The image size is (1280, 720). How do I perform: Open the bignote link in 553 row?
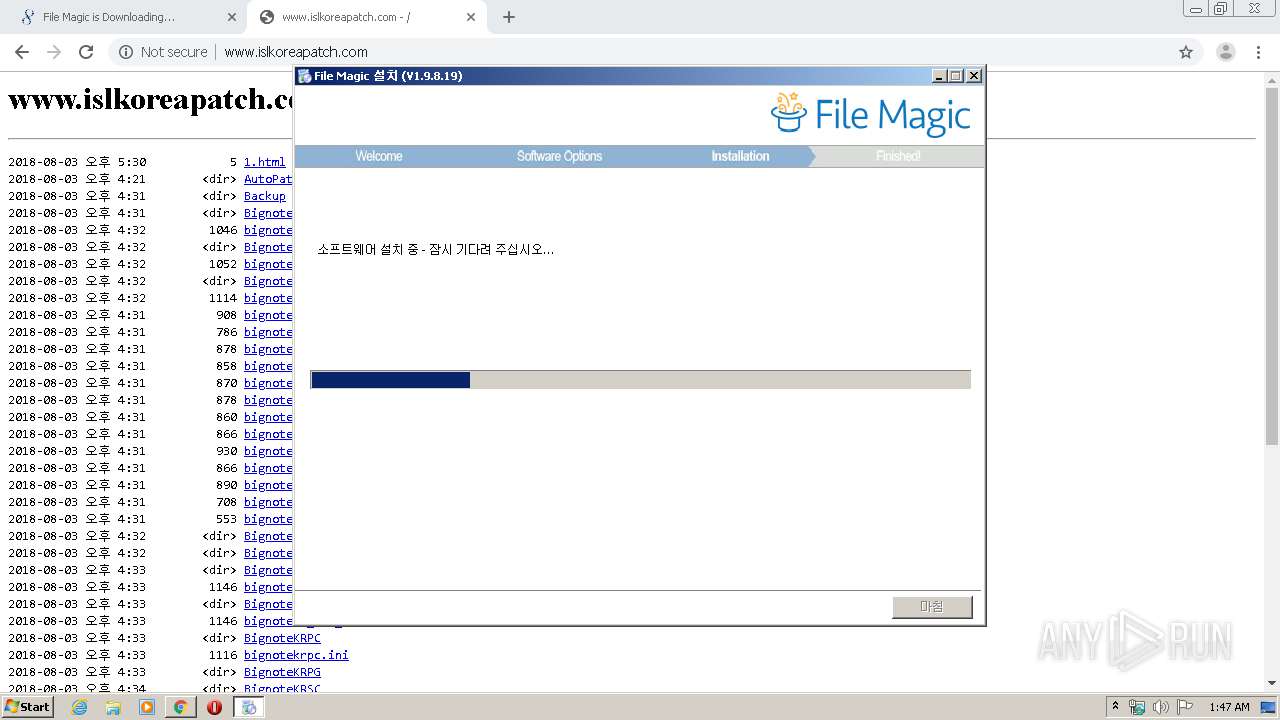tap(268, 519)
